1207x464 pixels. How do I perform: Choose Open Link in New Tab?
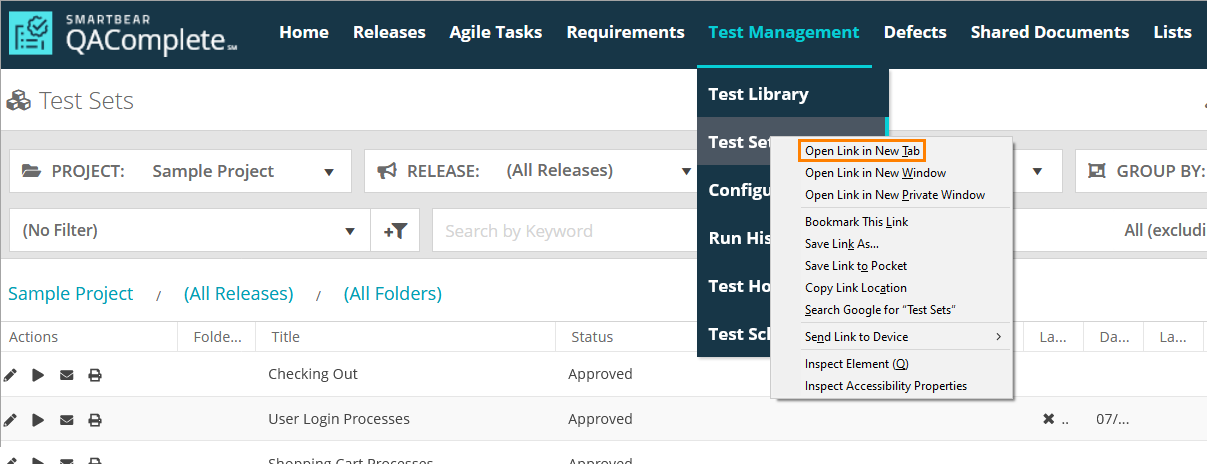(862, 151)
